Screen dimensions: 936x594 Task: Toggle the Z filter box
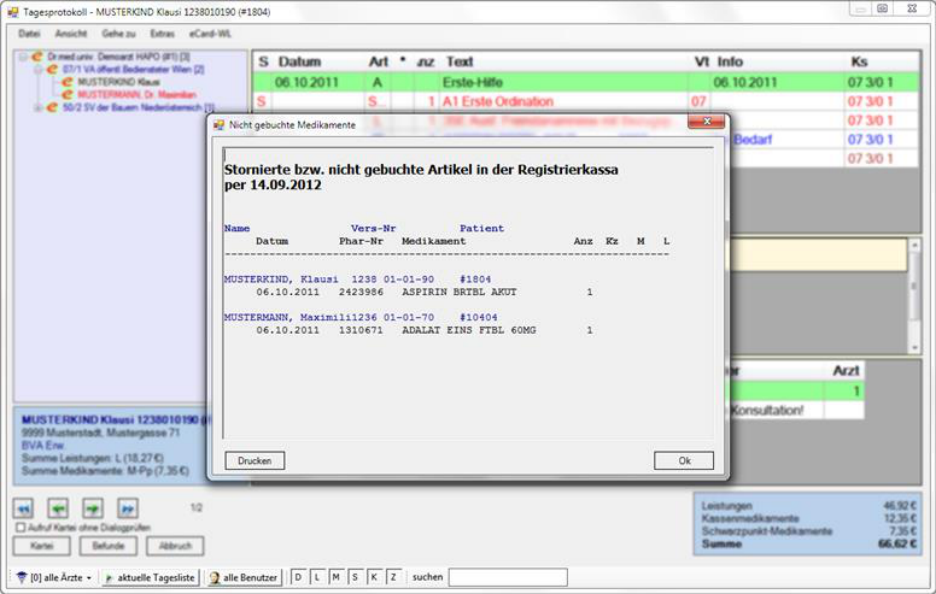pyautogui.click(x=393, y=577)
